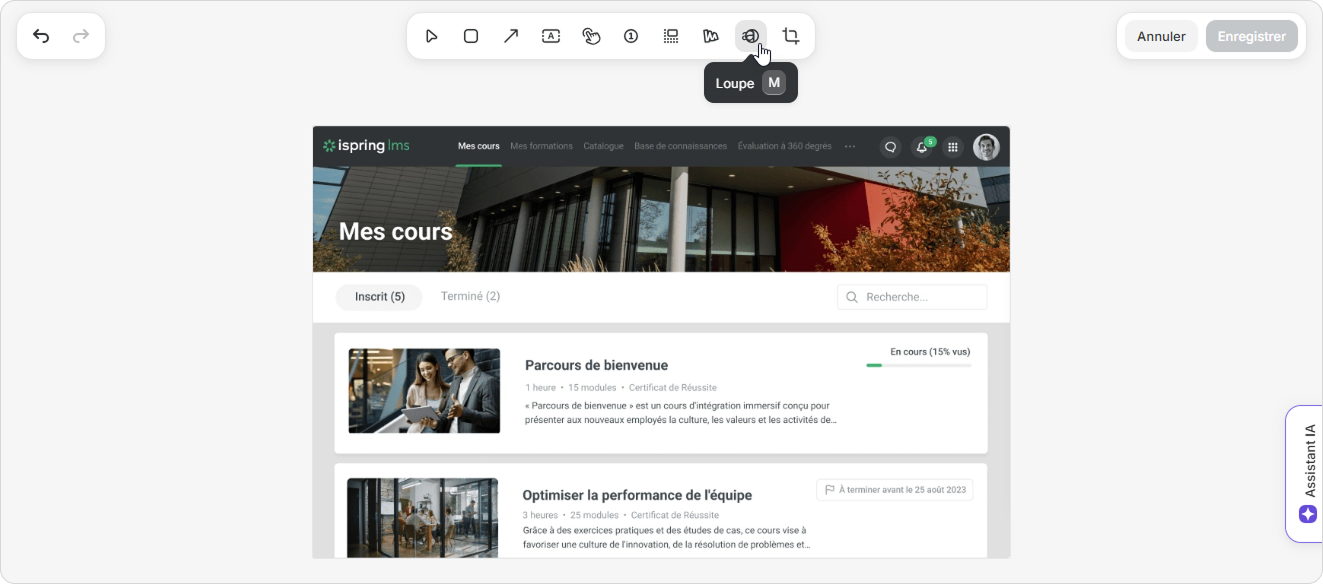Click the Enregistrer button

(x=1251, y=36)
